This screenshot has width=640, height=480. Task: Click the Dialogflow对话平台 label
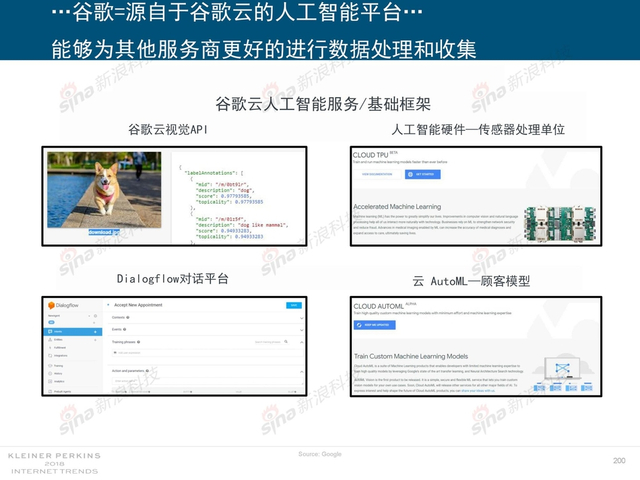tap(172, 279)
